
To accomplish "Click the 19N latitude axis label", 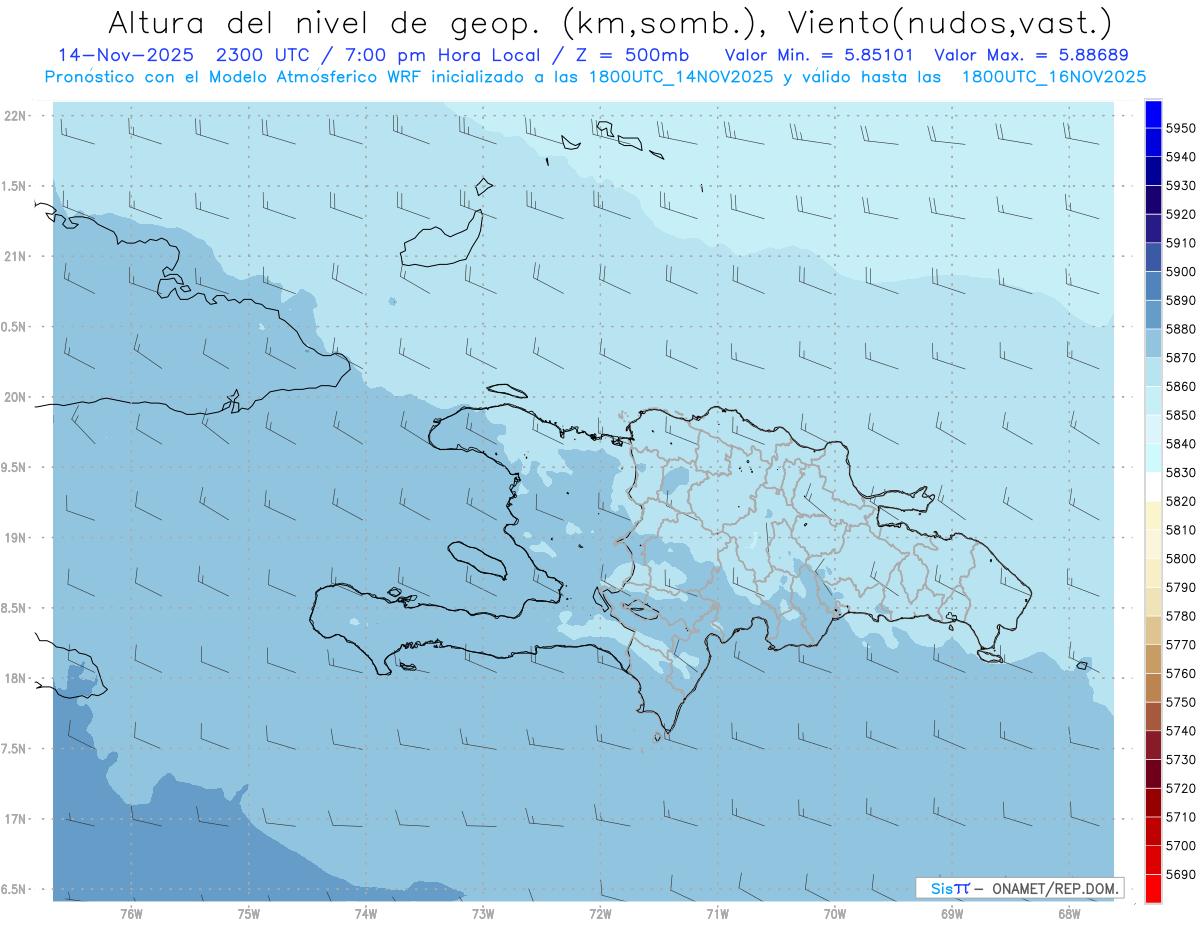I will click(x=15, y=537).
